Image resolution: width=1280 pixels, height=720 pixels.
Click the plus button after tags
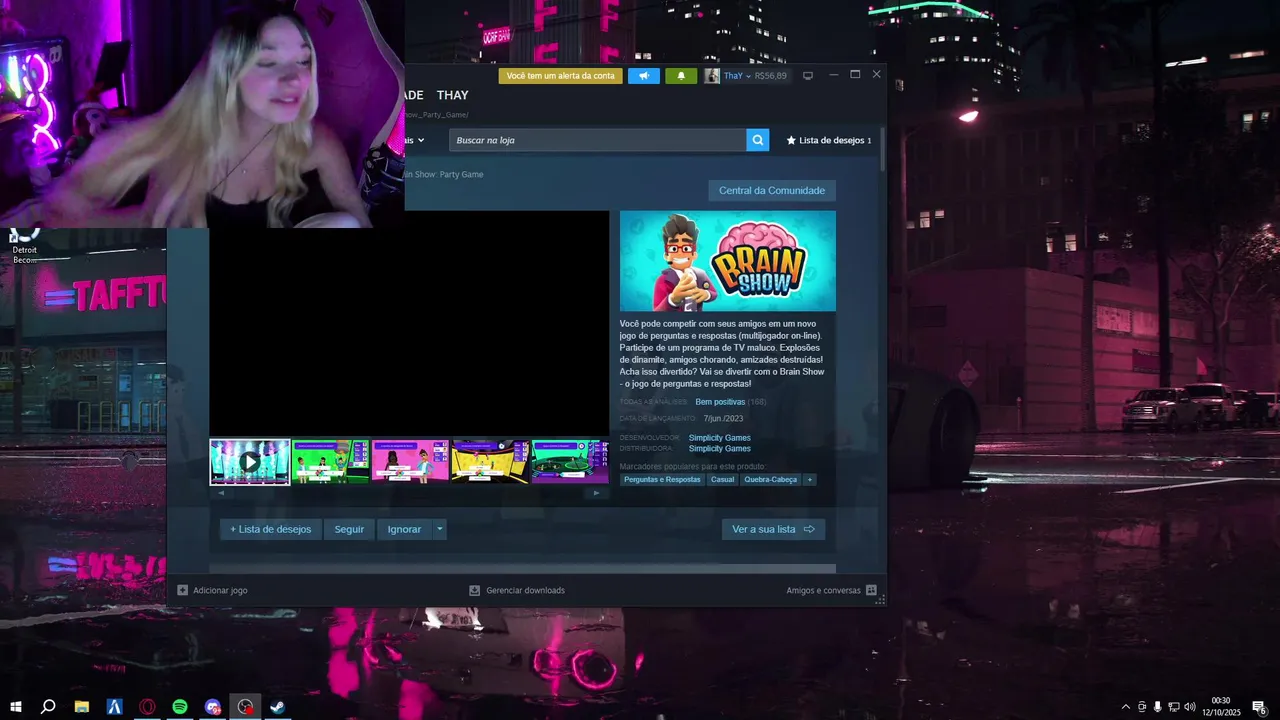pyautogui.click(x=810, y=480)
